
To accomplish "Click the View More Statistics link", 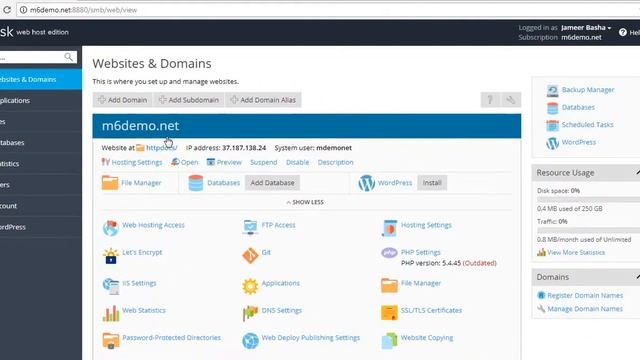I will point(576,253).
